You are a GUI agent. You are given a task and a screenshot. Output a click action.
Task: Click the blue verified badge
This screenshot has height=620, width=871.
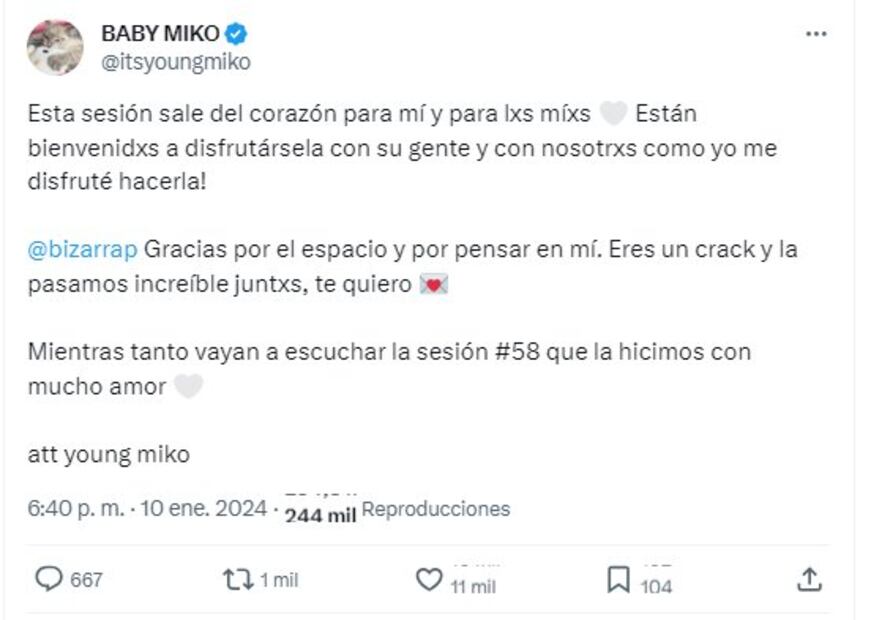click(x=235, y=31)
